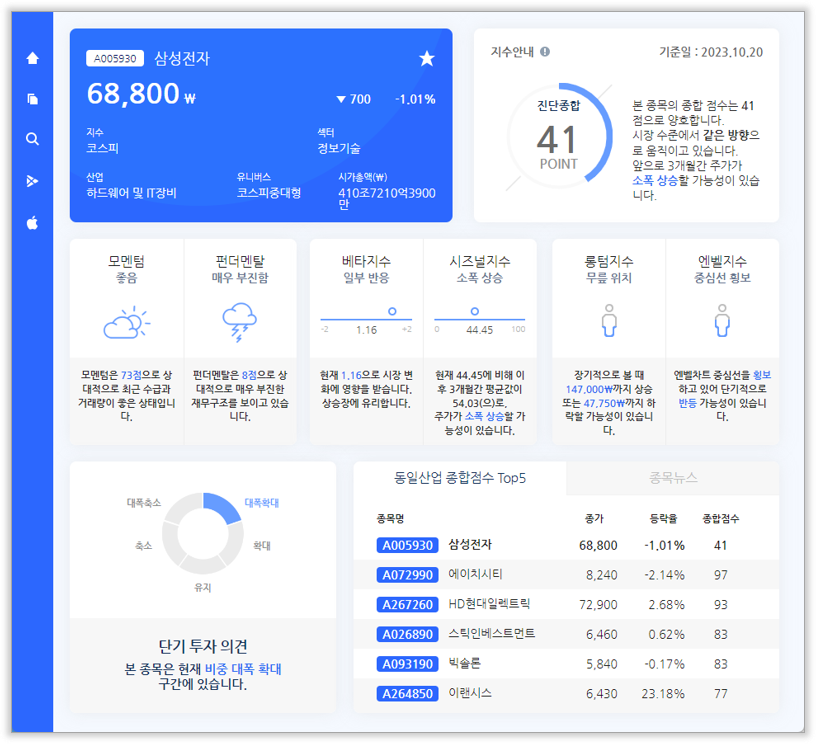Click the 시즈널지수 slider marker

[x=475, y=311]
